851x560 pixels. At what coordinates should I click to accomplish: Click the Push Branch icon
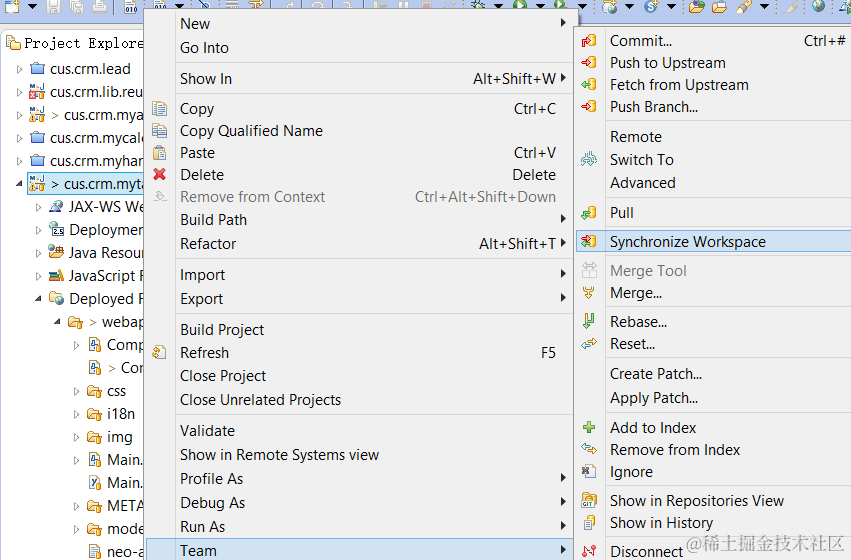[x=589, y=107]
